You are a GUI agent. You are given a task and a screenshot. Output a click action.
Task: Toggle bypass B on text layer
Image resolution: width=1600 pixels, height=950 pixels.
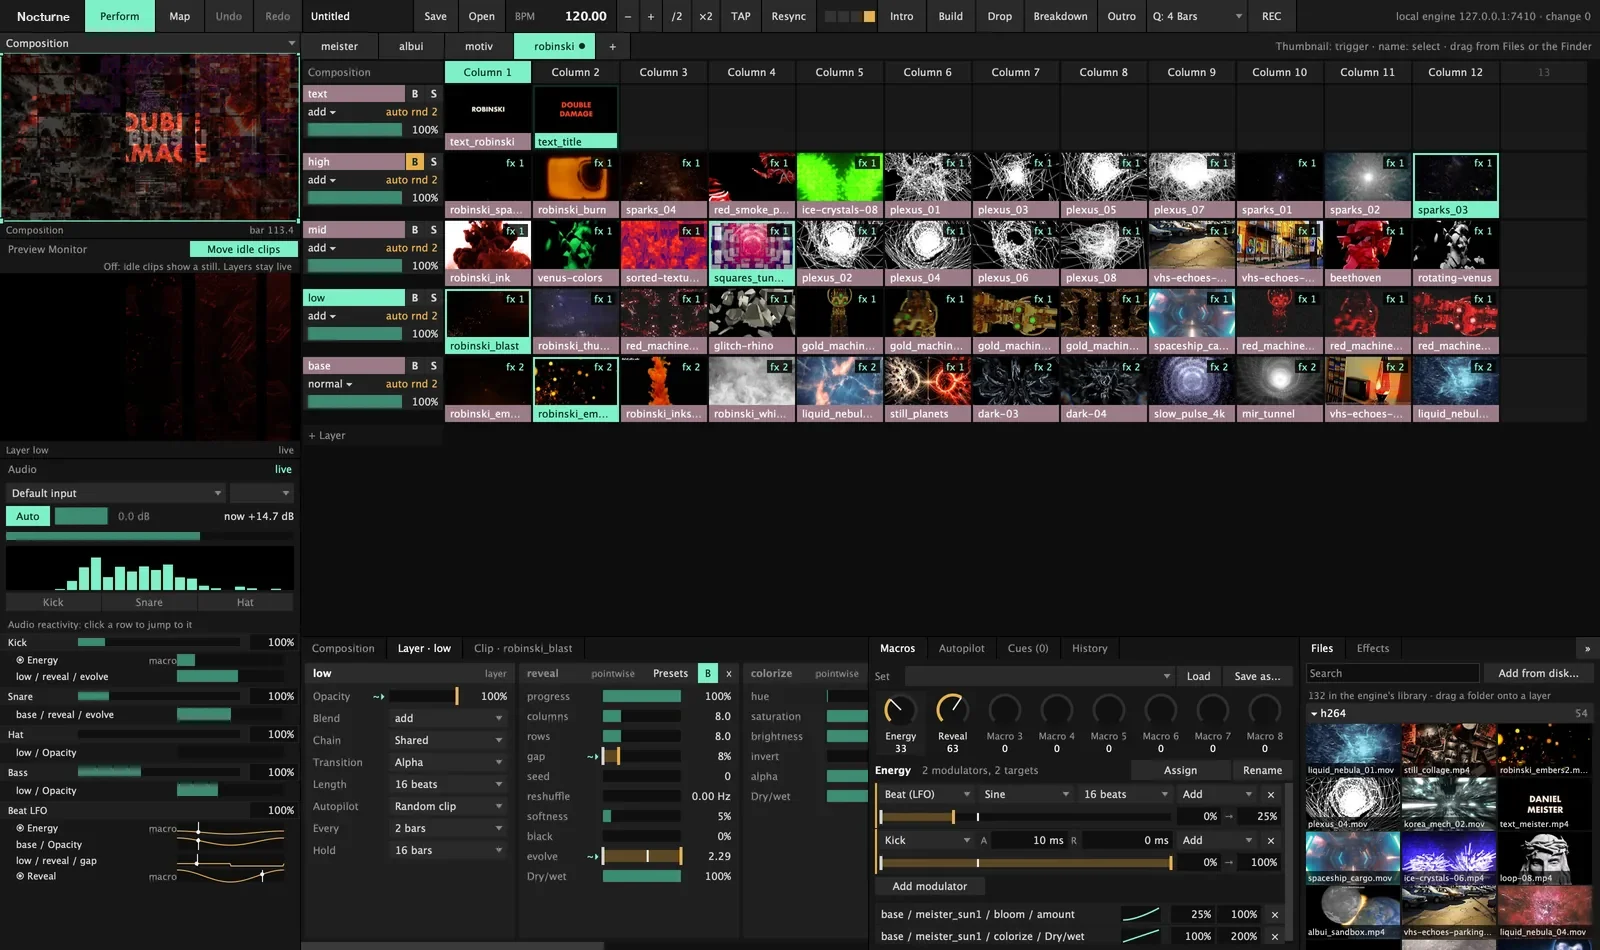tap(415, 94)
